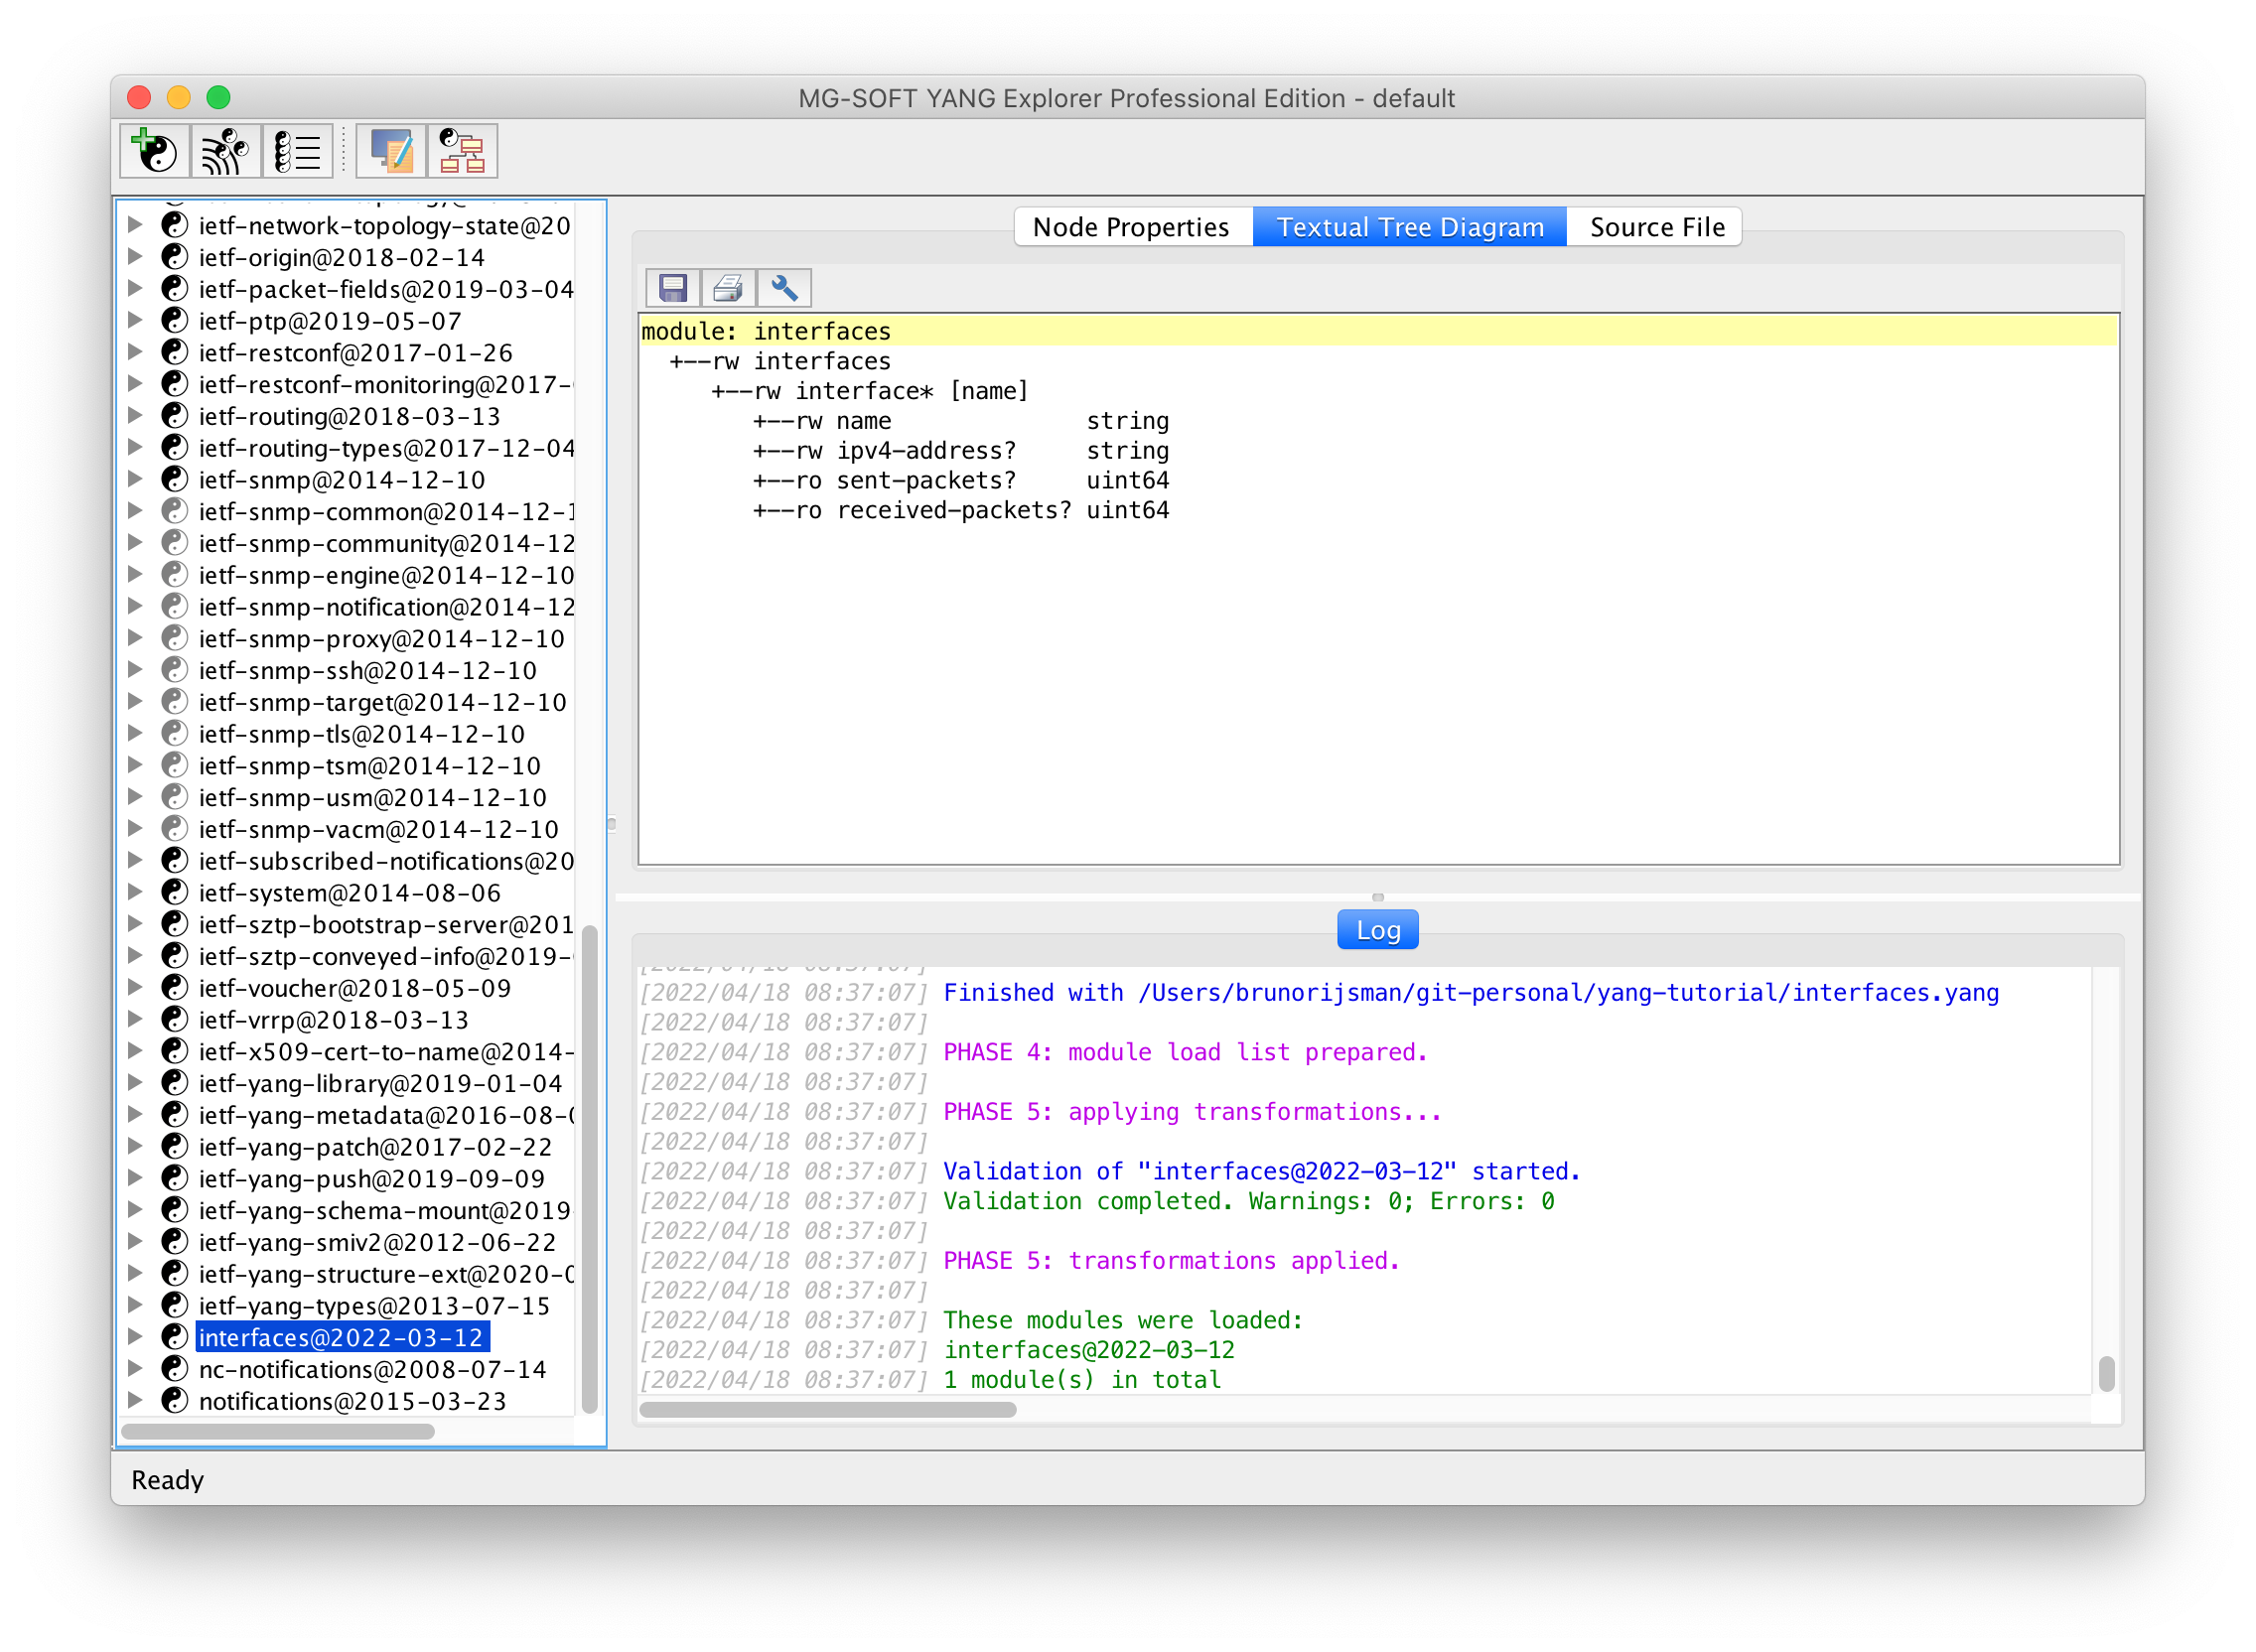This screenshot has height=1652, width=2256.
Task: Click the Add New YANG Module toolbar icon
Action: click(153, 151)
